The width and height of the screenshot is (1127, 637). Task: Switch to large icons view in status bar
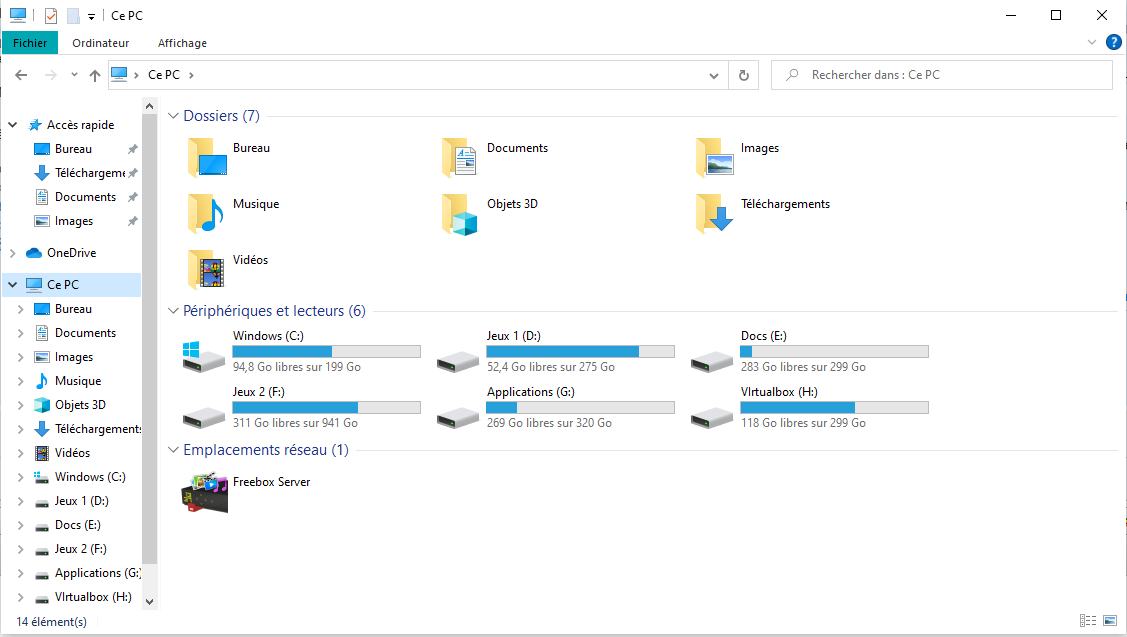1110,621
